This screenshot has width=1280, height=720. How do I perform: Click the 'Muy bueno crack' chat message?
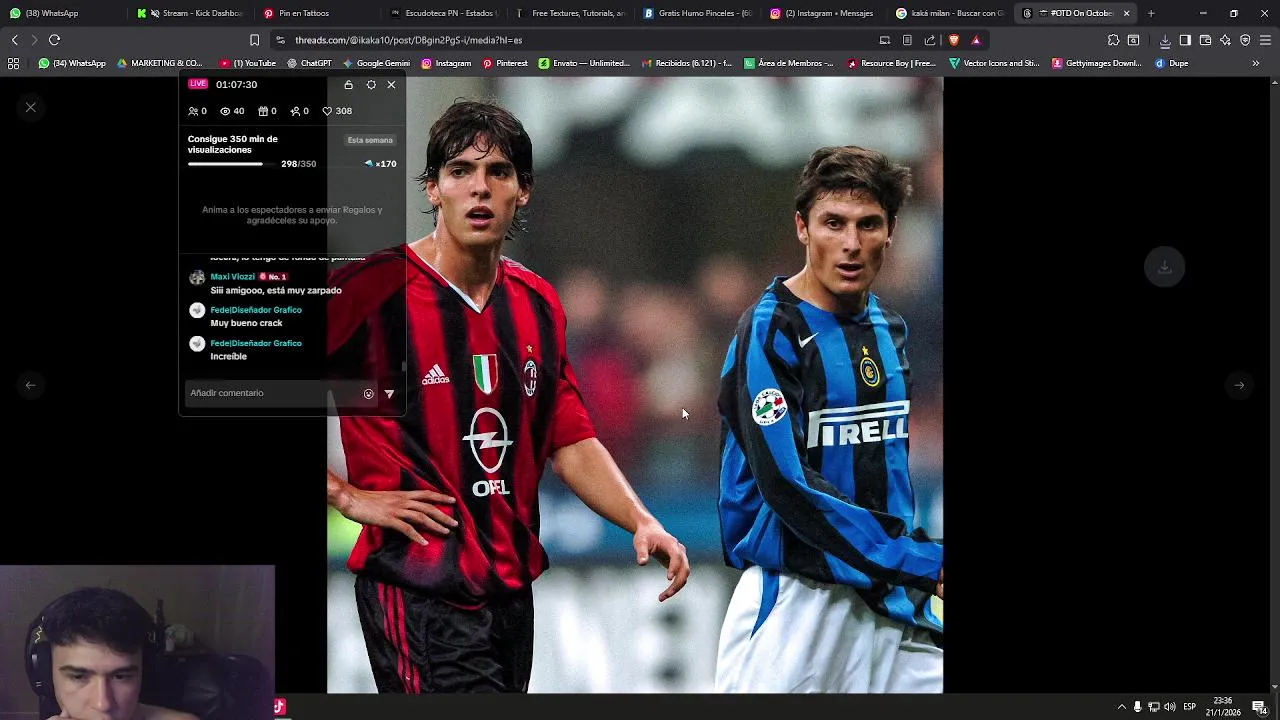(x=246, y=323)
